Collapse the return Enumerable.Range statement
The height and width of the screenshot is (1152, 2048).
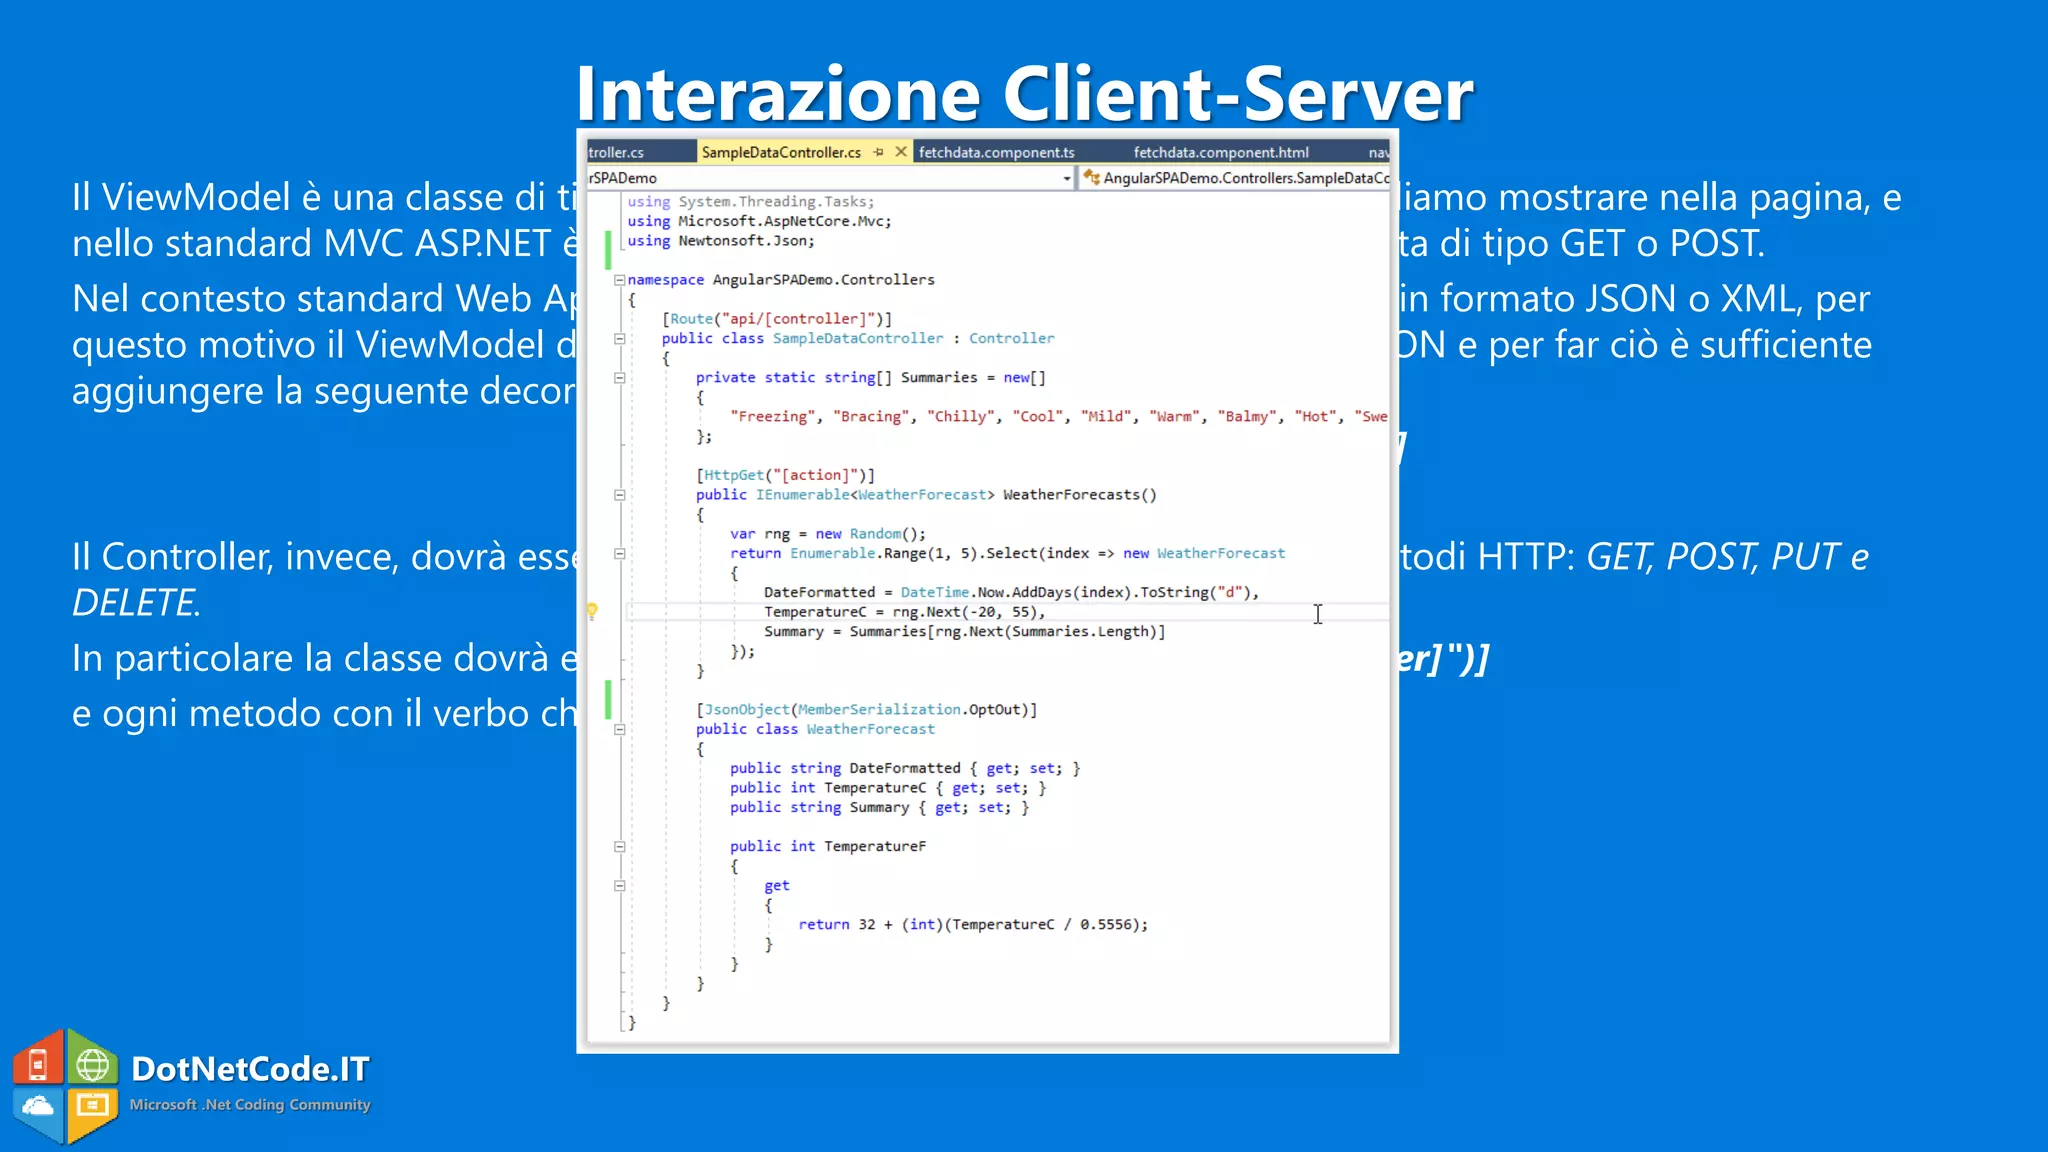point(619,554)
